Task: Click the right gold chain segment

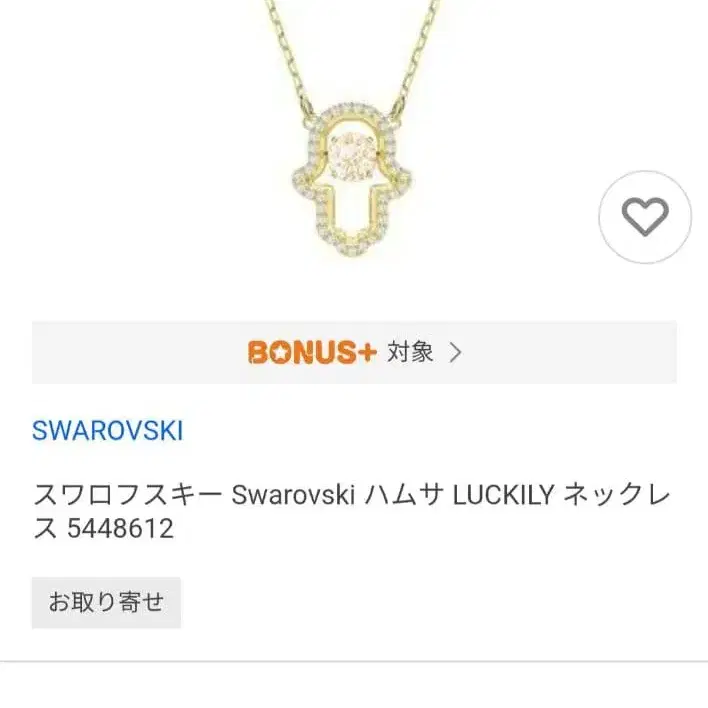Action: coord(415,54)
